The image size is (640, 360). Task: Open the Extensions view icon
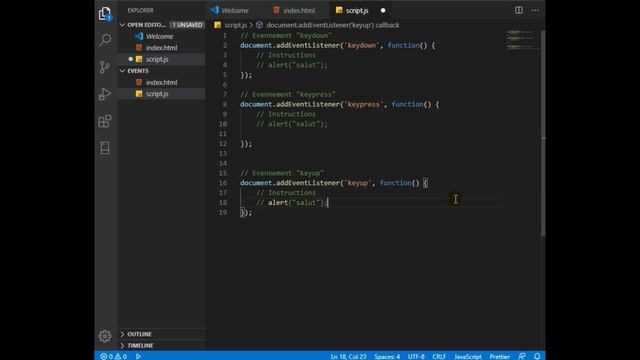(x=105, y=121)
